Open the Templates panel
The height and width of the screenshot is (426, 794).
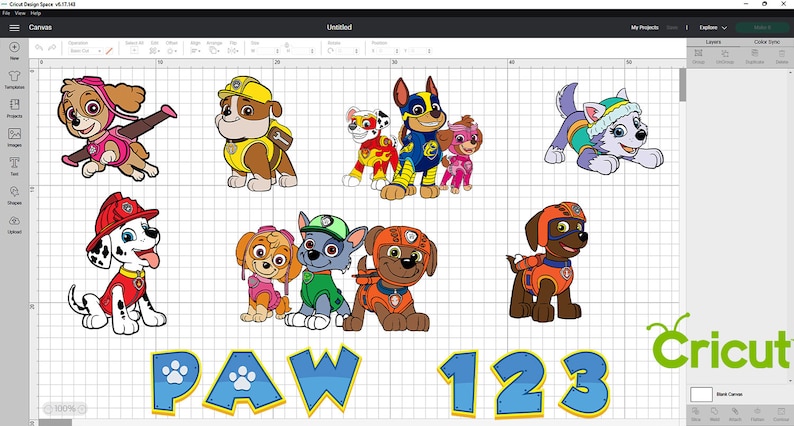(x=14, y=79)
